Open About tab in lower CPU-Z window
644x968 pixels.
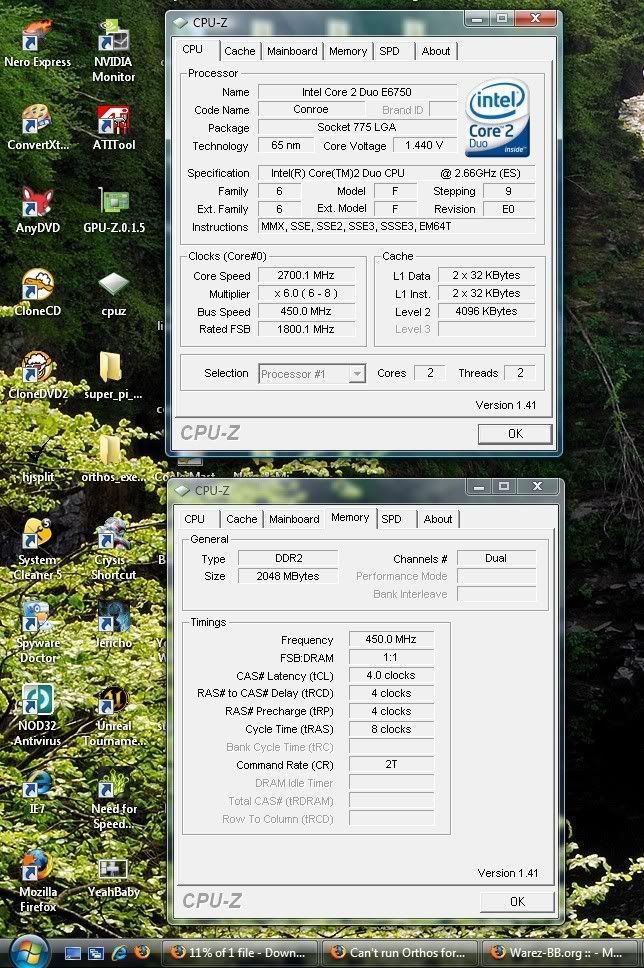[x=438, y=519]
